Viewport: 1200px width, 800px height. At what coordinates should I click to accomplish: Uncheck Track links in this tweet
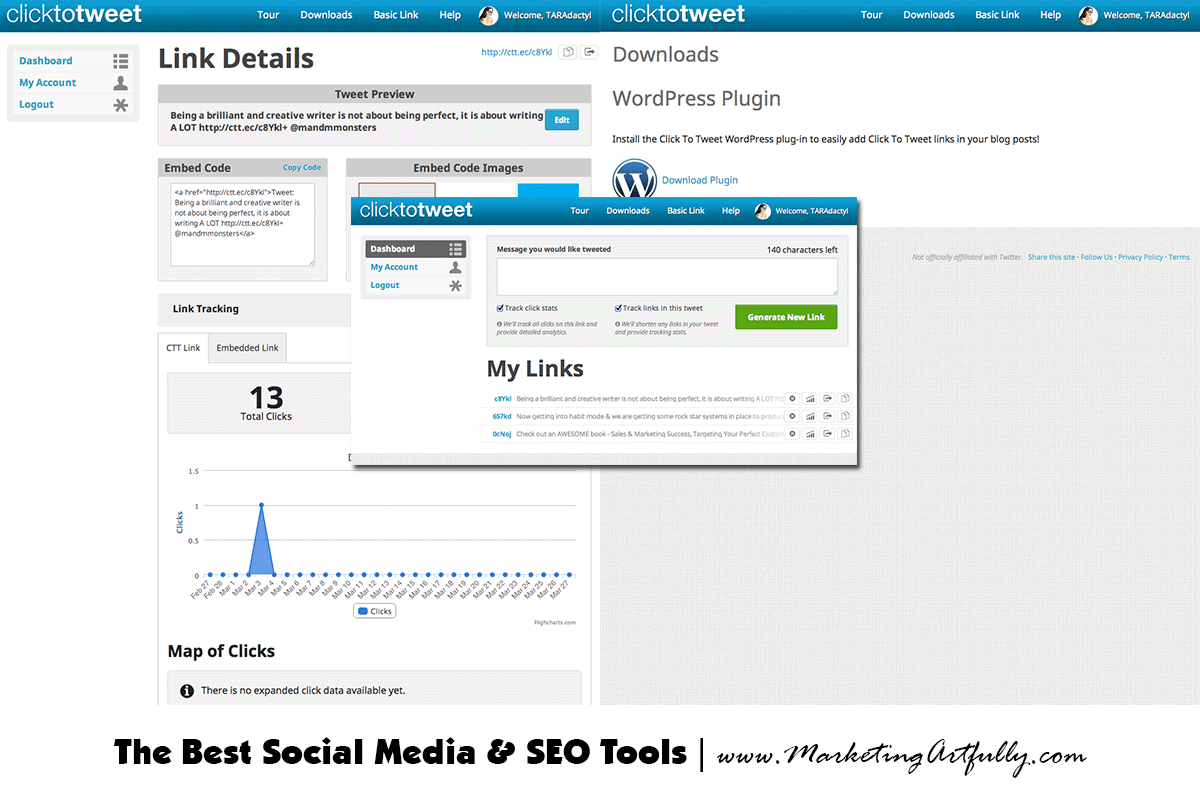[x=618, y=308]
